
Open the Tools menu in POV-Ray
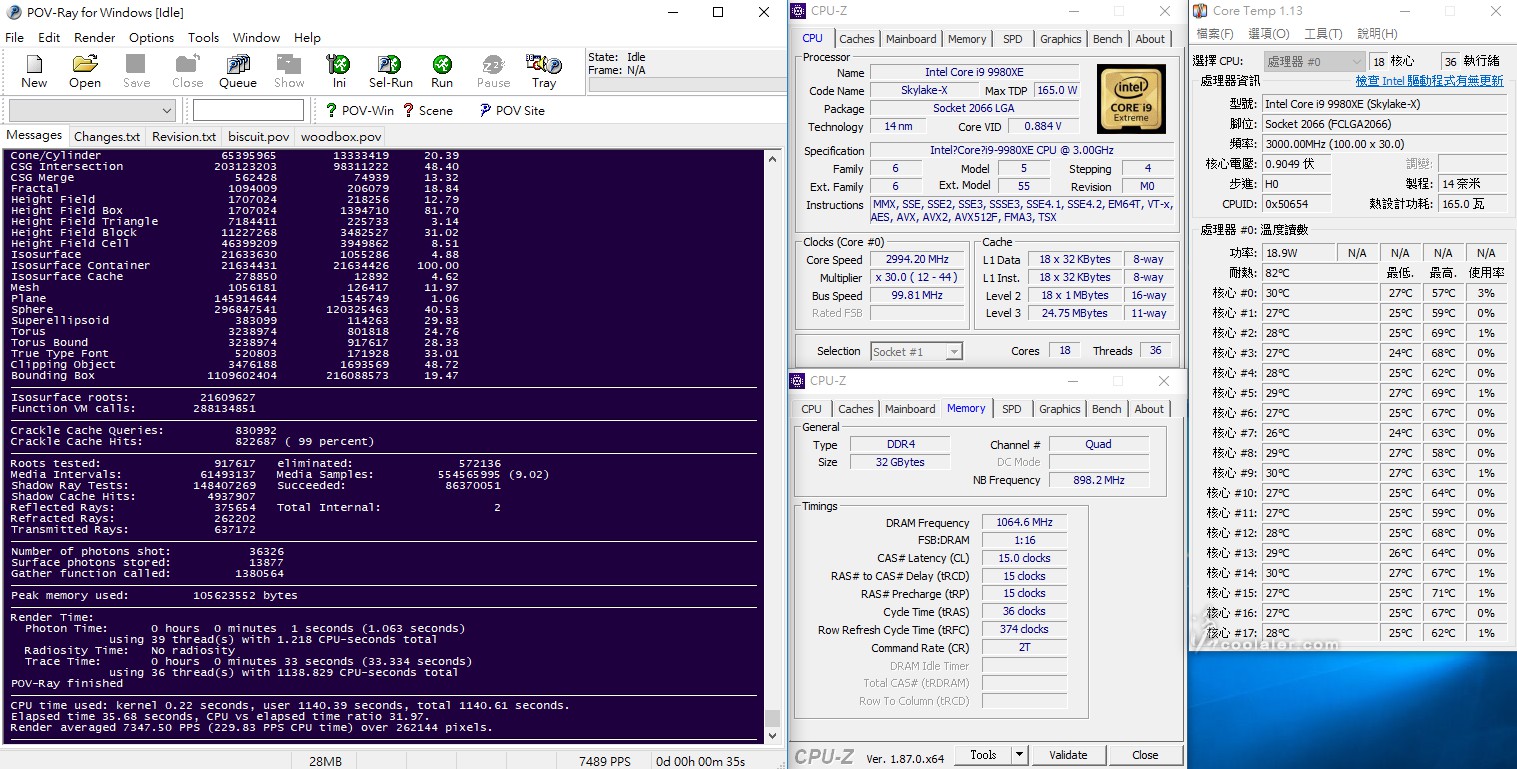(x=203, y=37)
